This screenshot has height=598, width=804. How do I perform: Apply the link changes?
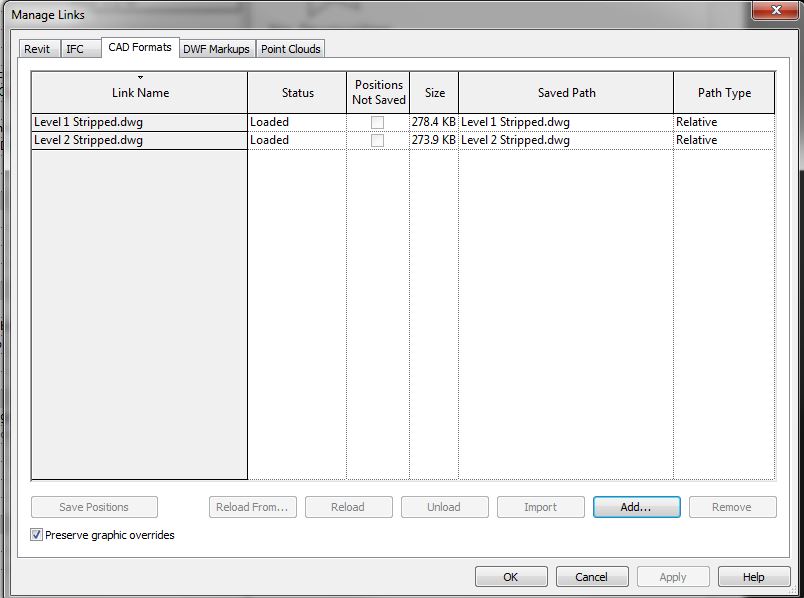[x=672, y=576]
